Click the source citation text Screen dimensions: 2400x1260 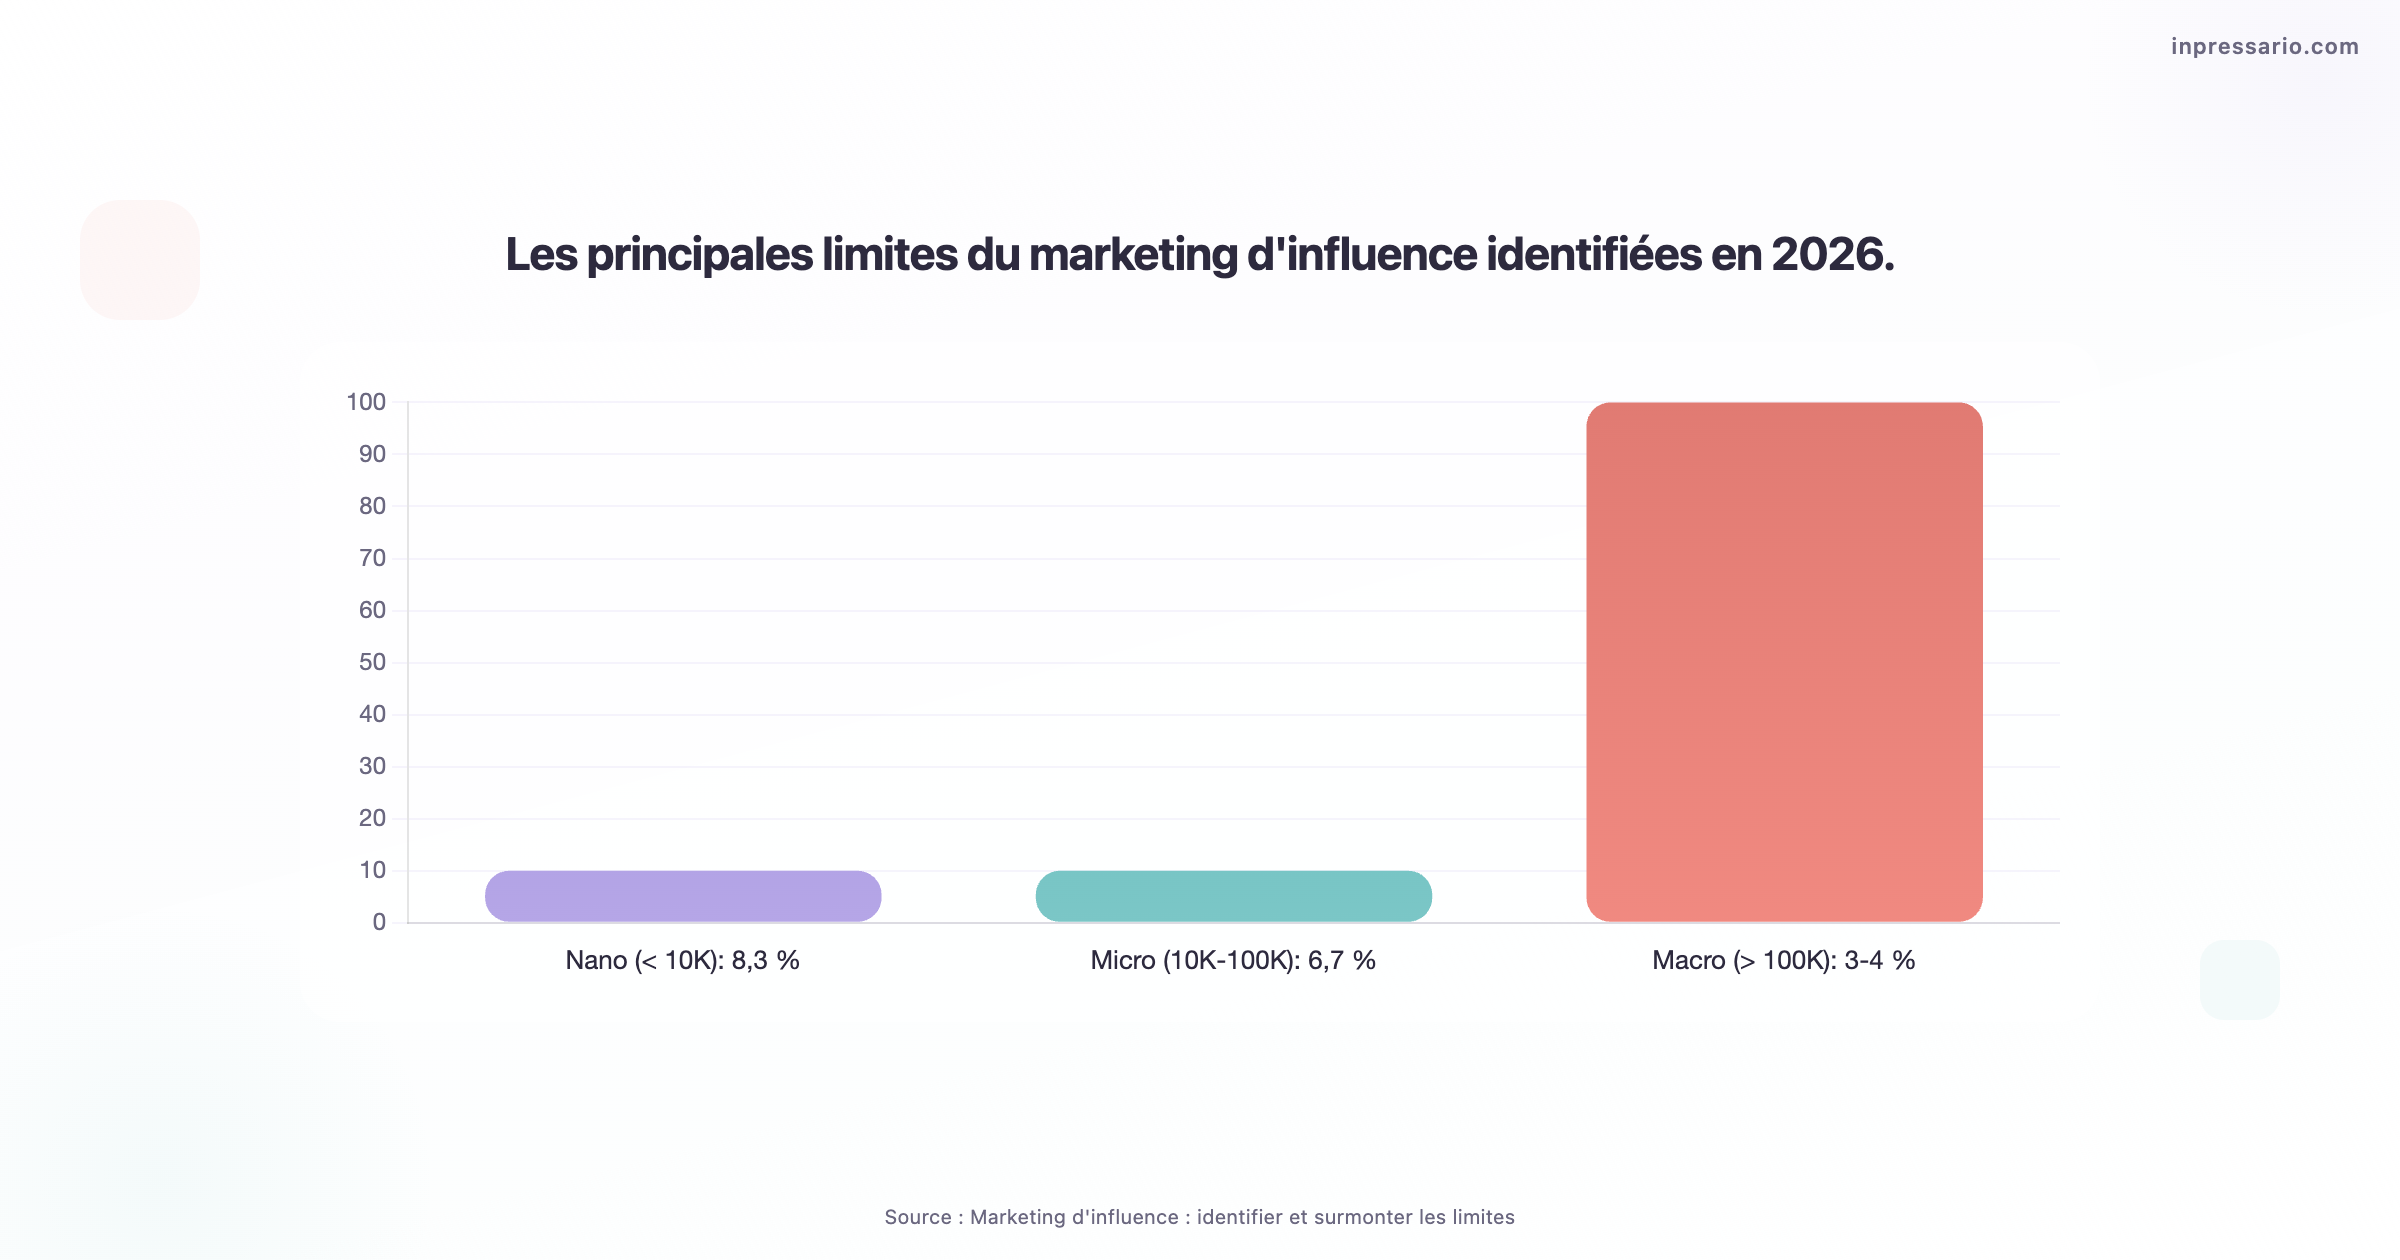click(1199, 1218)
